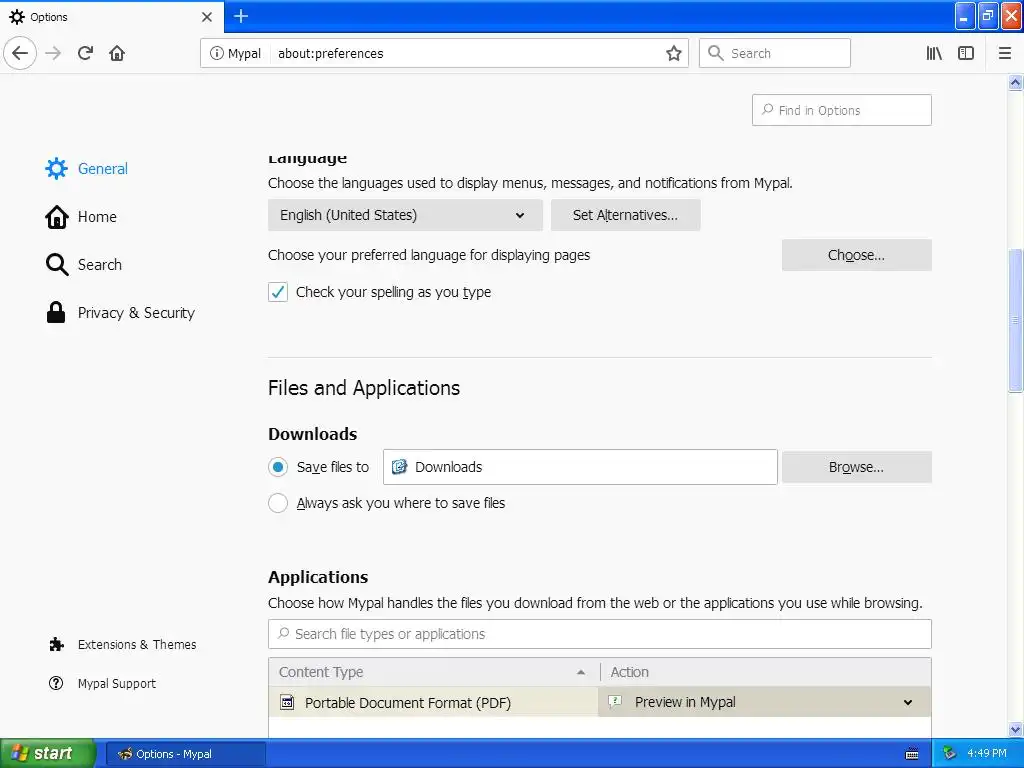Screen dimensions: 1024x768
Task: Sort by Action column header
Action: coord(765,672)
